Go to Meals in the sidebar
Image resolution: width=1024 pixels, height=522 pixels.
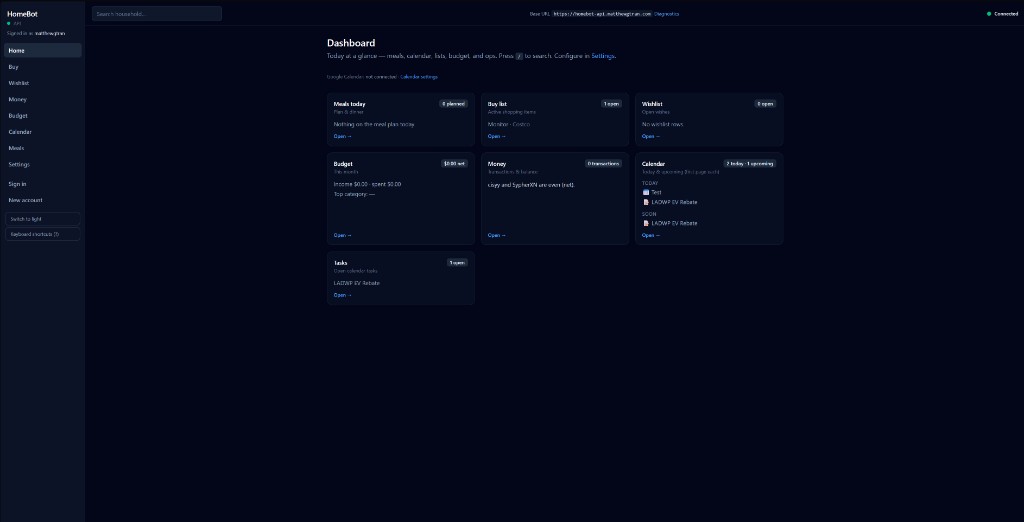coord(43,148)
